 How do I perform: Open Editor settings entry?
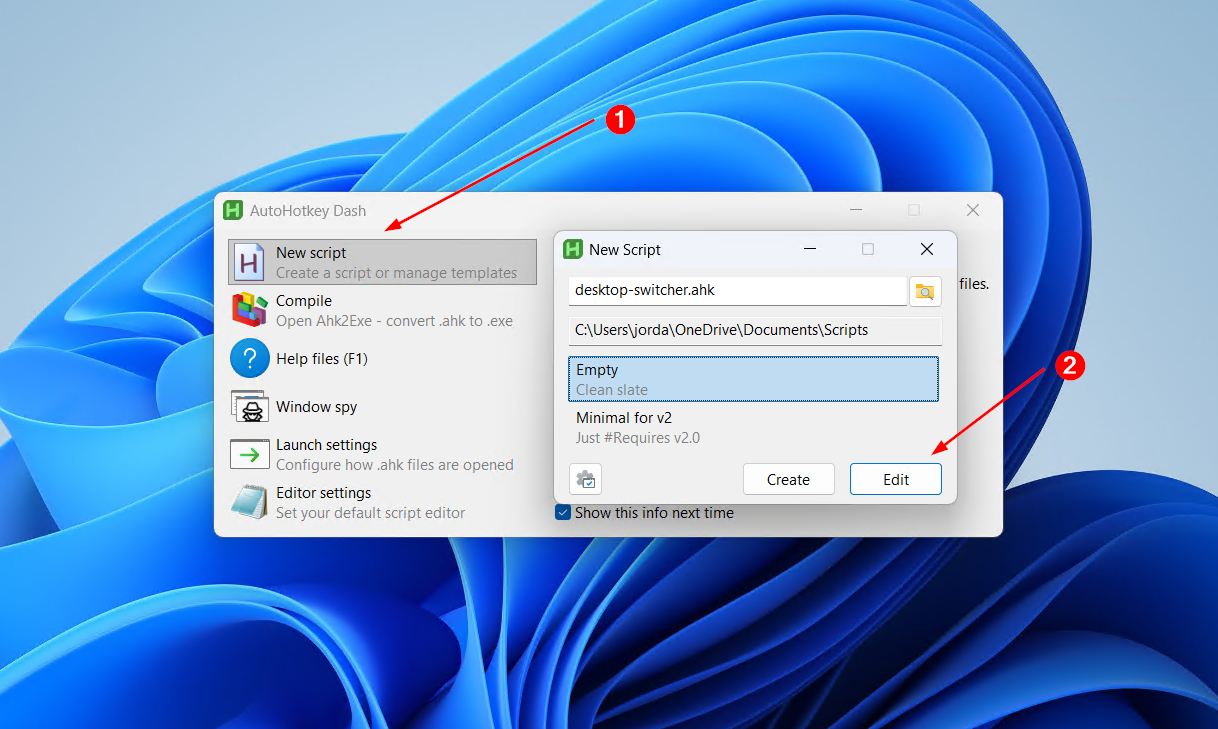pyautogui.click(x=382, y=502)
